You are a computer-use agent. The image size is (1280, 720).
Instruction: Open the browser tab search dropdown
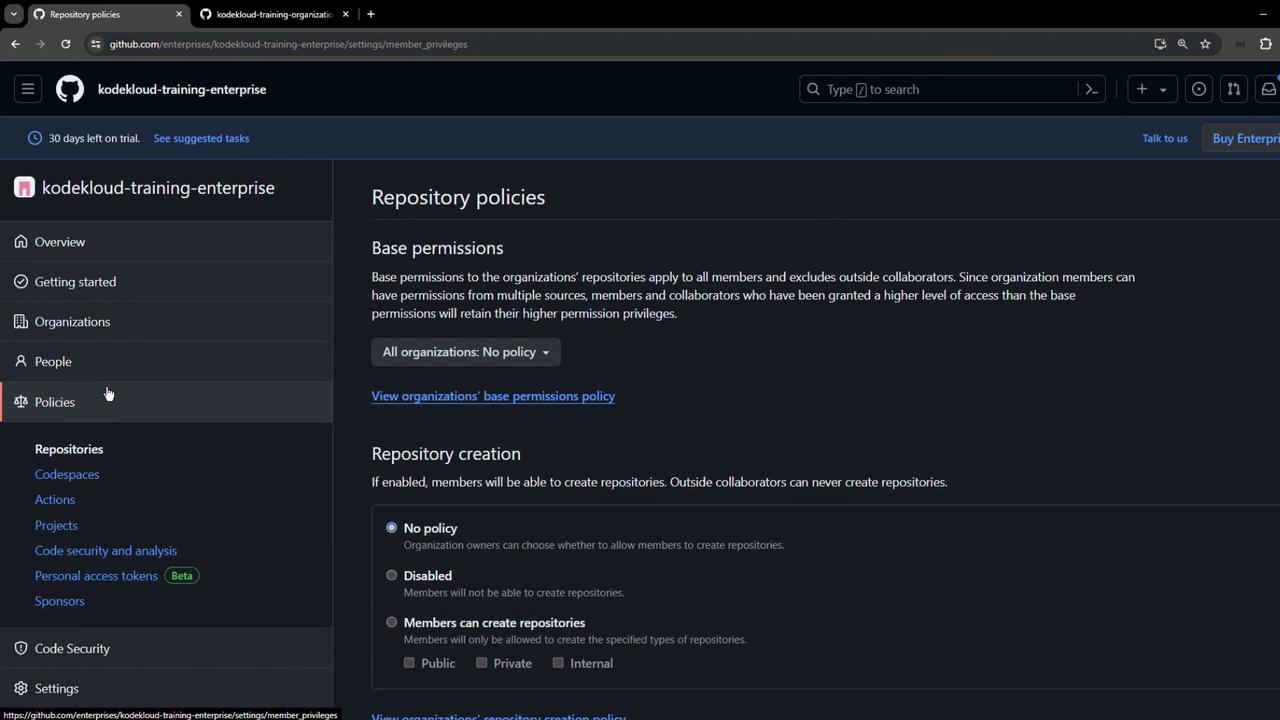(14, 14)
